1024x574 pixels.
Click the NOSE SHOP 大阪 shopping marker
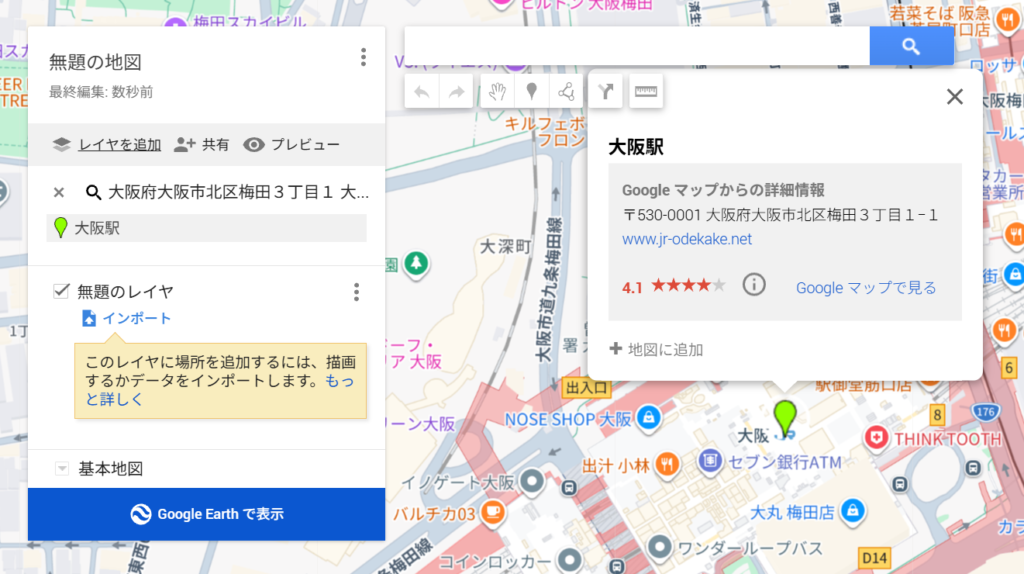click(x=648, y=417)
